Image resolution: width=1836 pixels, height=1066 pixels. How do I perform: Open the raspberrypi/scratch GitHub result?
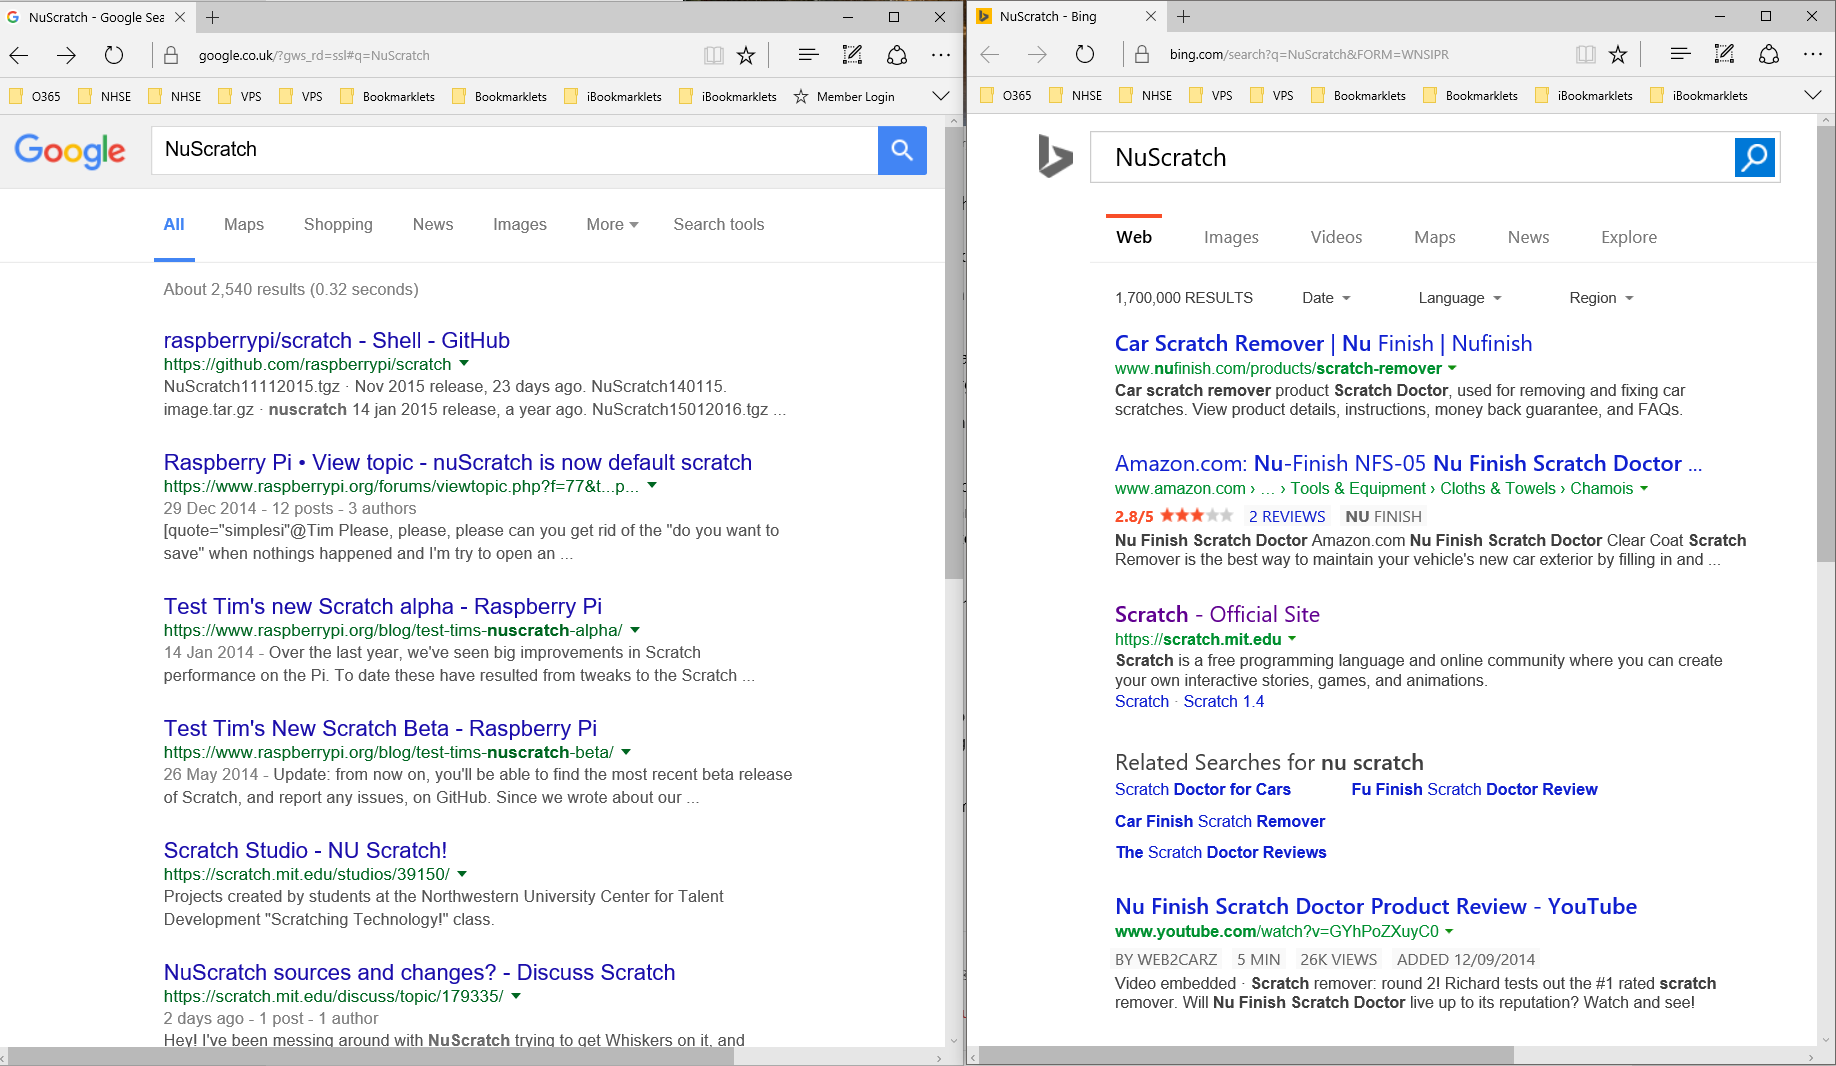(x=336, y=340)
